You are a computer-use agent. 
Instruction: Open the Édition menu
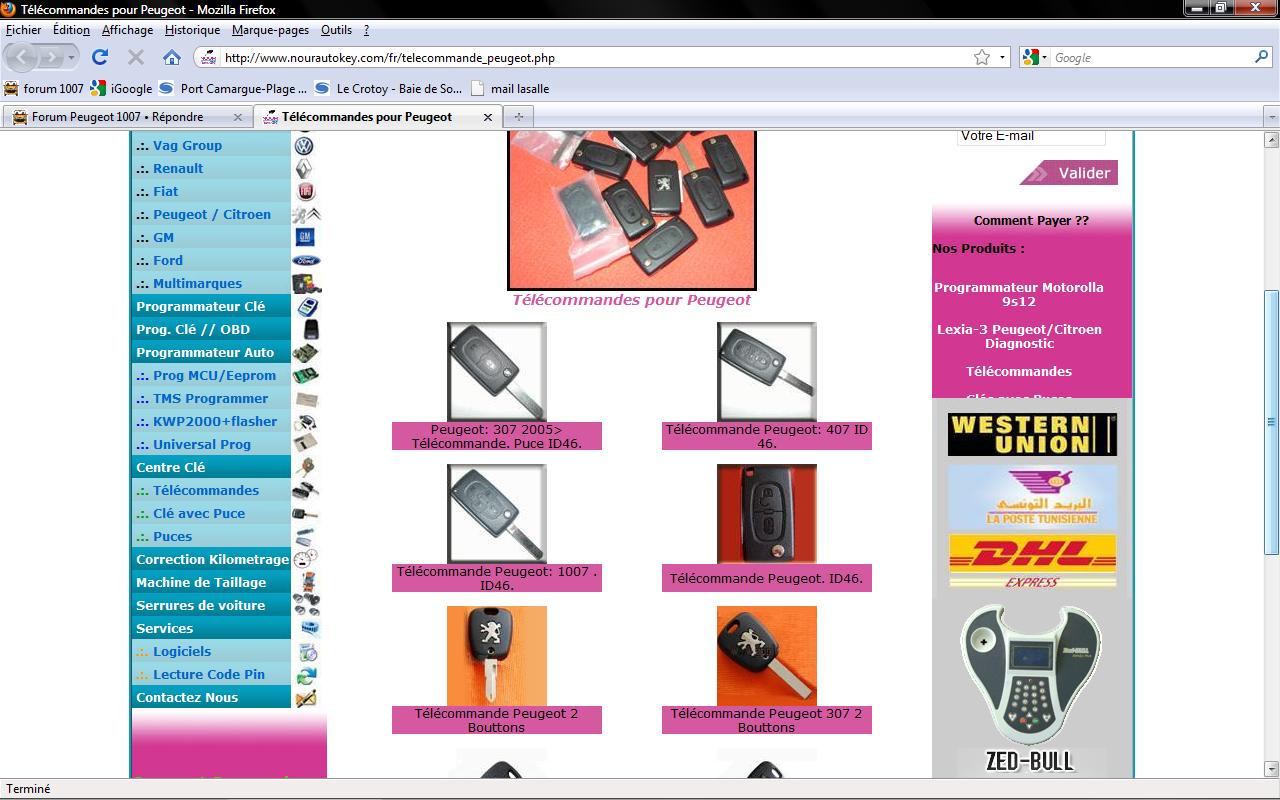tap(71, 30)
